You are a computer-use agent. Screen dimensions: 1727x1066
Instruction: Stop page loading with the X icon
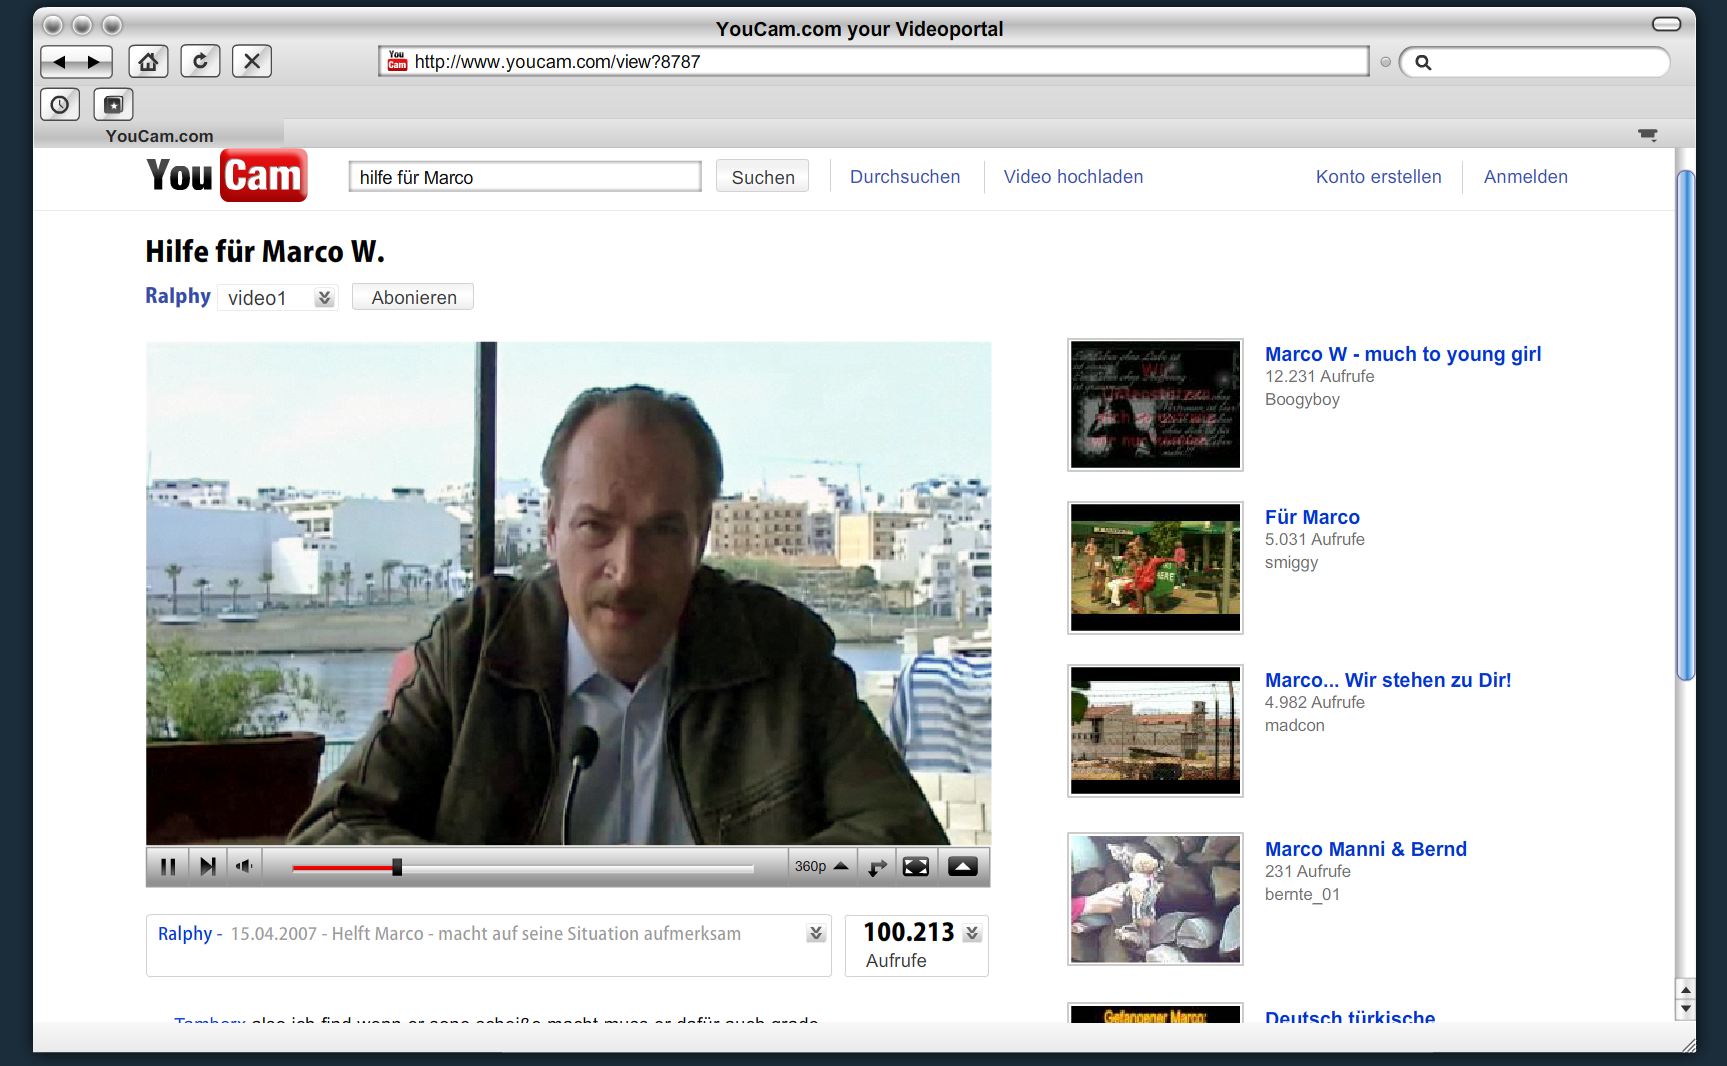(252, 62)
